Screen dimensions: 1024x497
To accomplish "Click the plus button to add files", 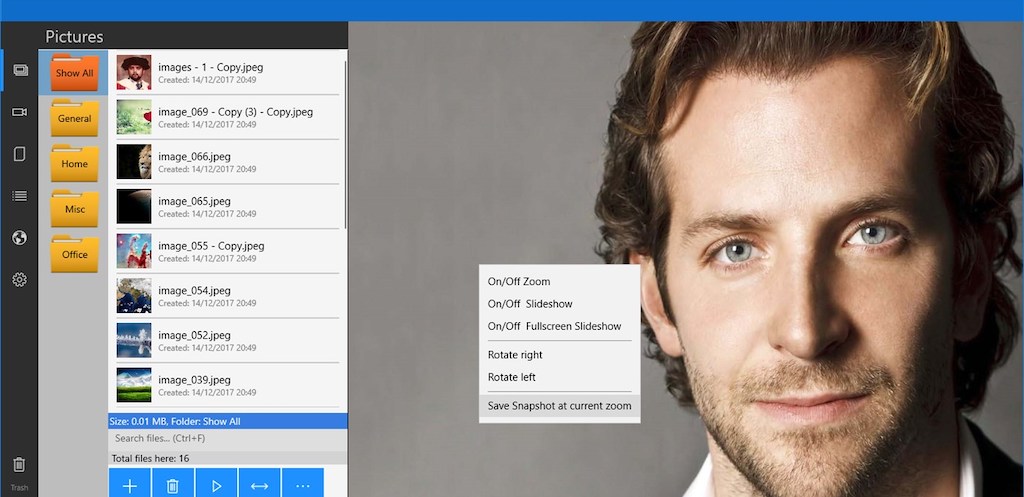I will point(129,485).
